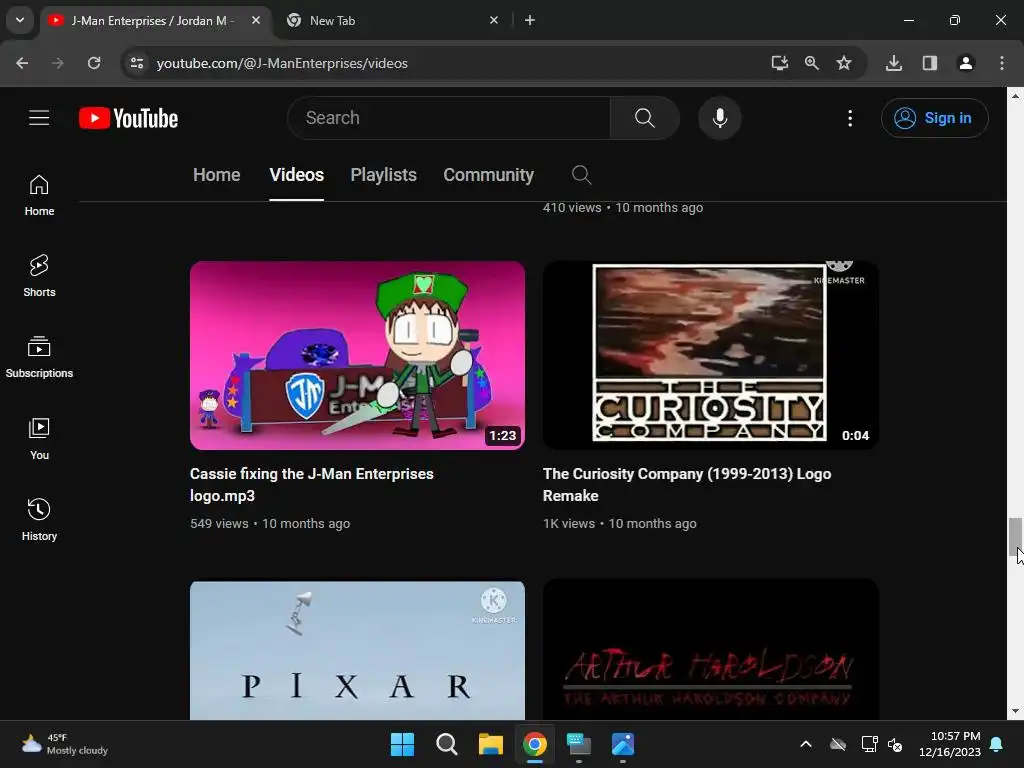Viewport: 1024px width, 768px height.
Task: Click title 'Cassie fixing the J-Man Enterprises logo.mp3'
Action: click(312, 485)
